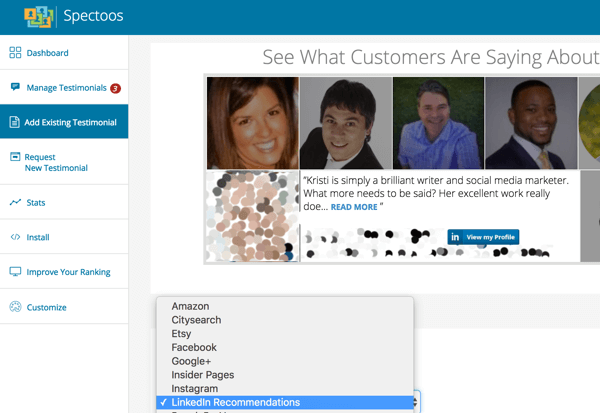Click the red 3 notification badge
This screenshot has height=413, width=600.
pyautogui.click(x=115, y=88)
